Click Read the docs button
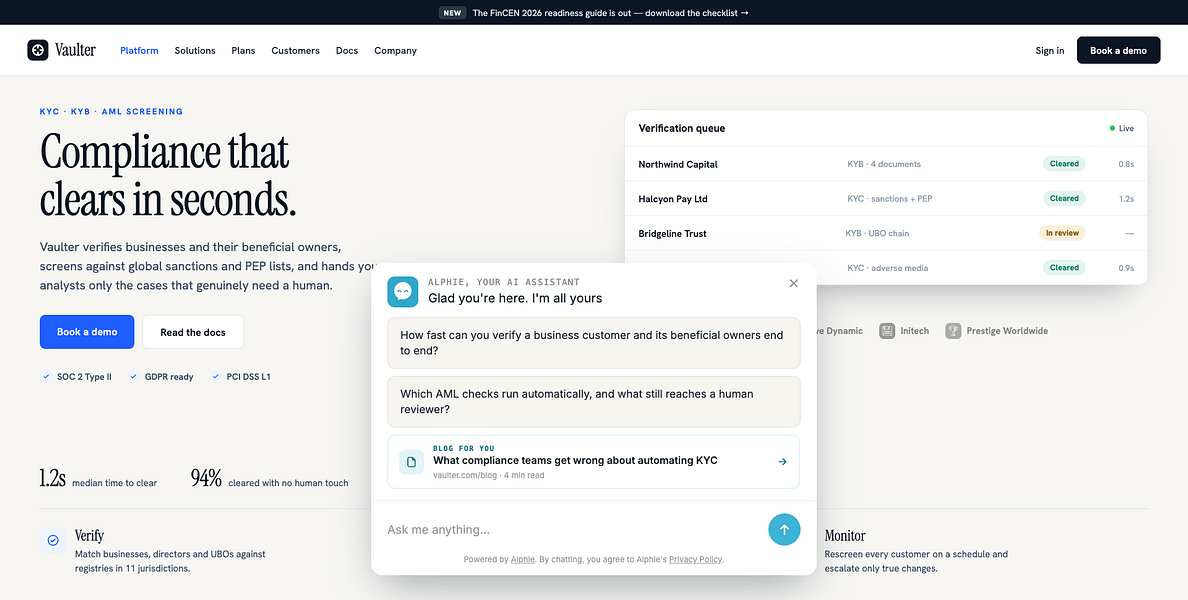 click(x=193, y=332)
